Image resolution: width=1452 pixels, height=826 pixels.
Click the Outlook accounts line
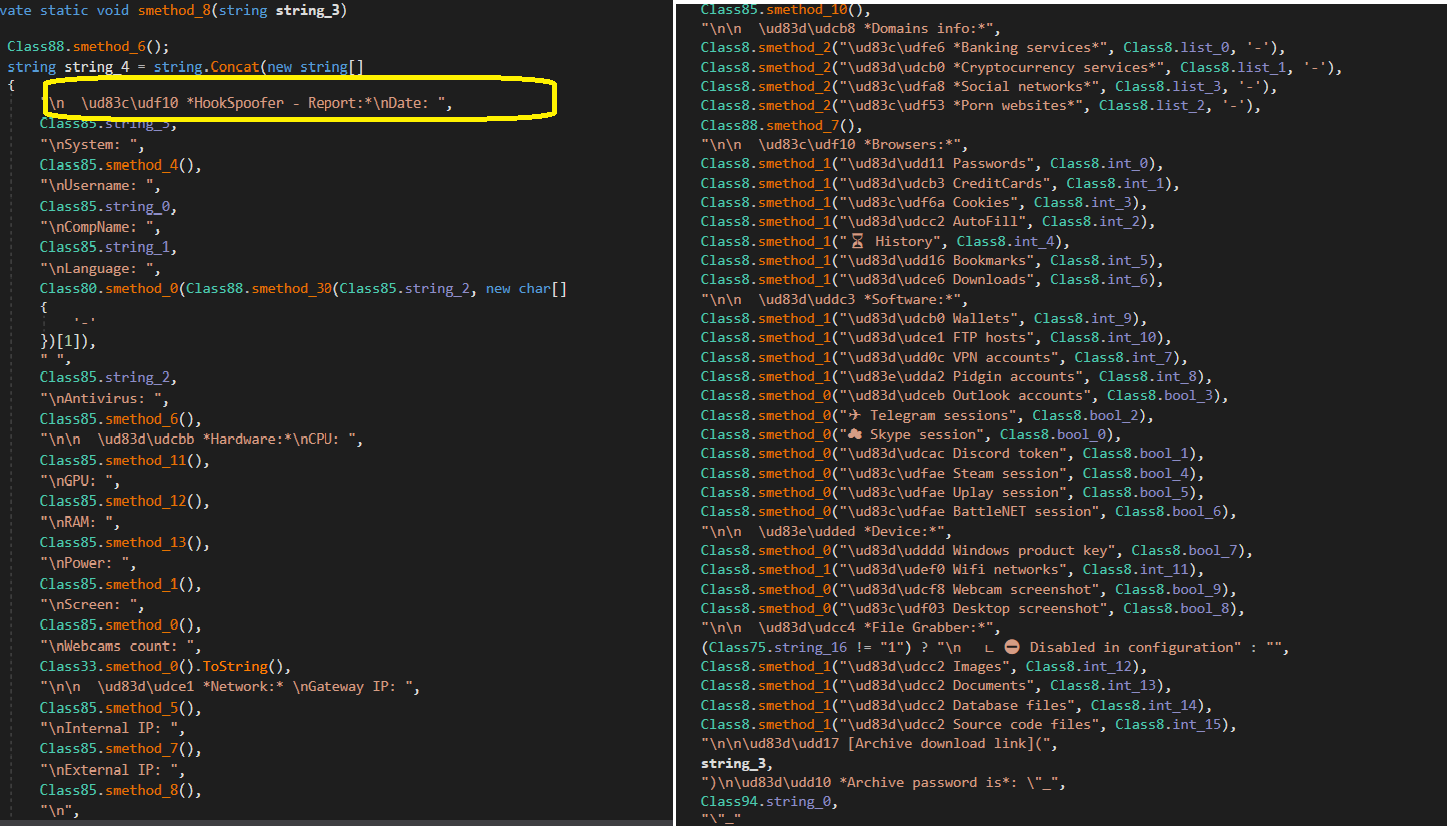[x=965, y=396]
